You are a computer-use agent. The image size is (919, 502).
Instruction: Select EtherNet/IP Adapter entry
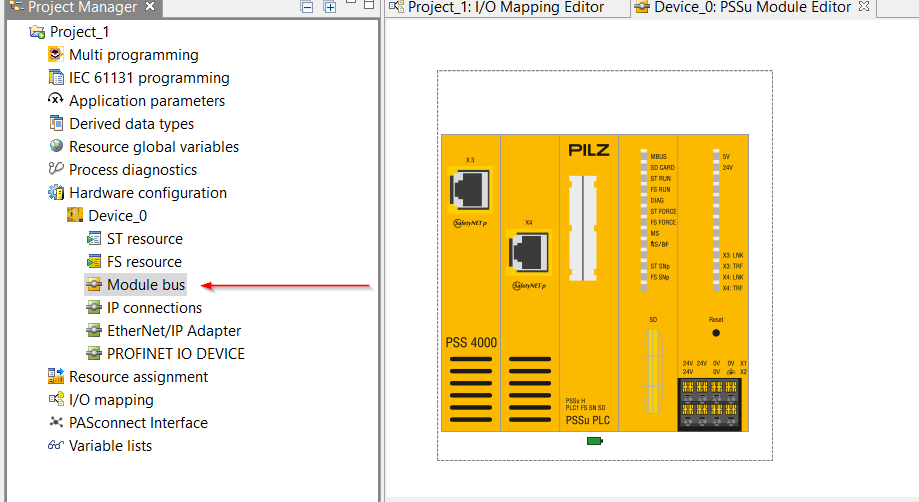174,331
